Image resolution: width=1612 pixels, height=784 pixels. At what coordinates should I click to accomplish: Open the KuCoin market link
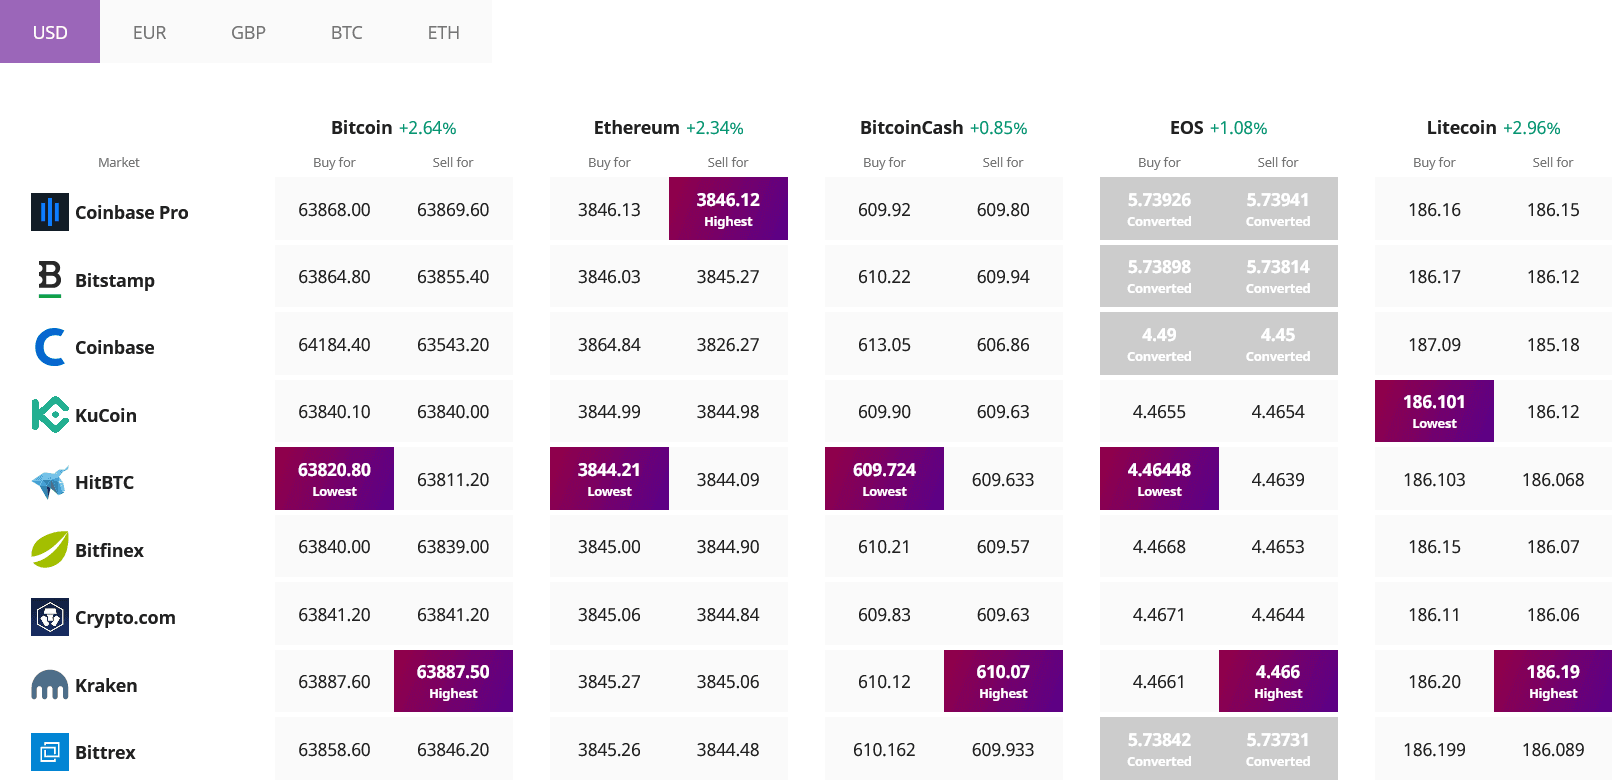106,415
